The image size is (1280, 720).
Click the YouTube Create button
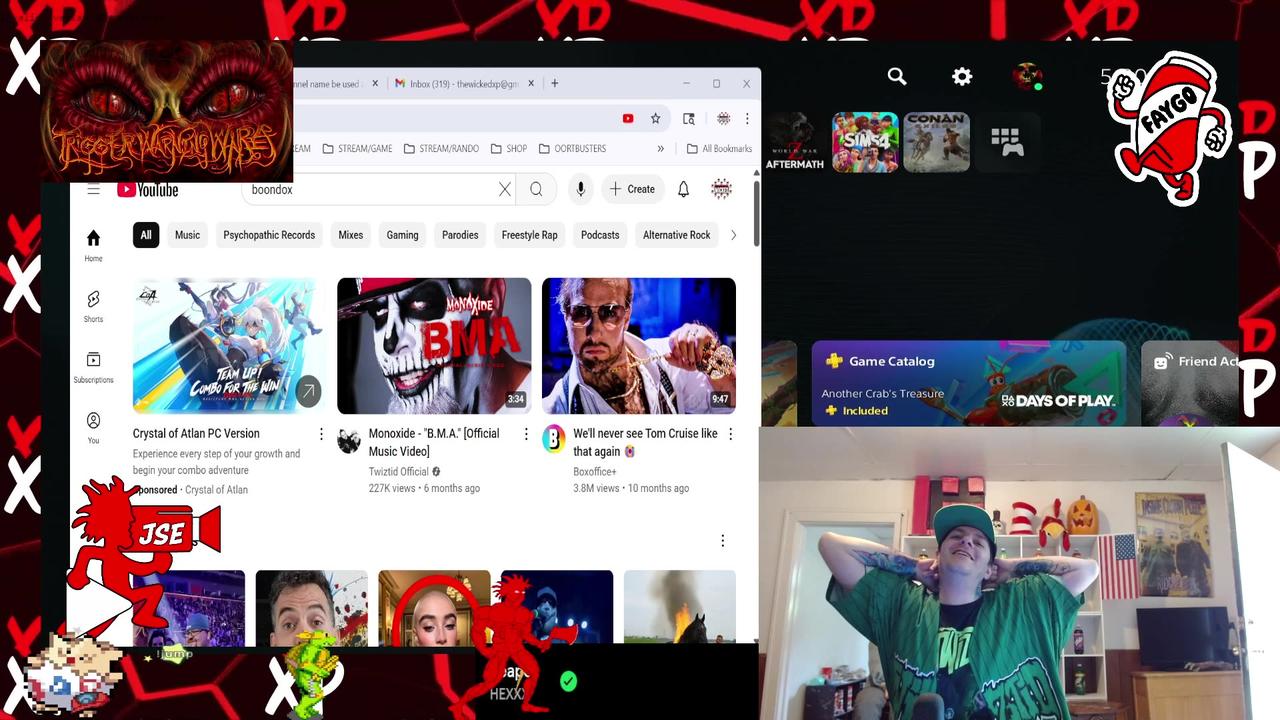click(x=632, y=189)
